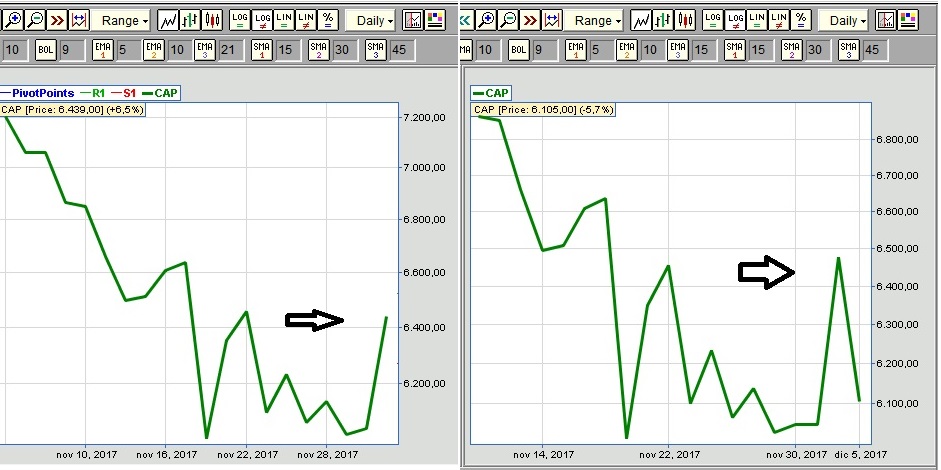Viewport: 941px width, 470px height.
Task: Click S1 legend entry in left chart
Action: click(122, 93)
